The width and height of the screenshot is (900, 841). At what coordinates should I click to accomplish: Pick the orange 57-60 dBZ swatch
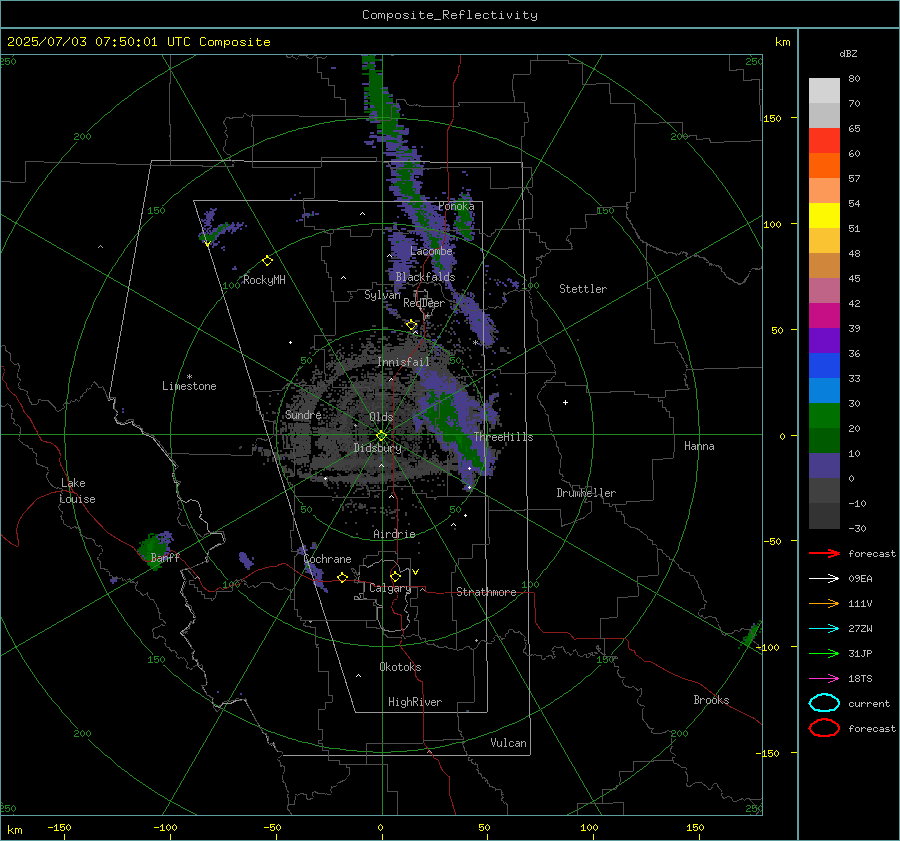tap(824, 166)
